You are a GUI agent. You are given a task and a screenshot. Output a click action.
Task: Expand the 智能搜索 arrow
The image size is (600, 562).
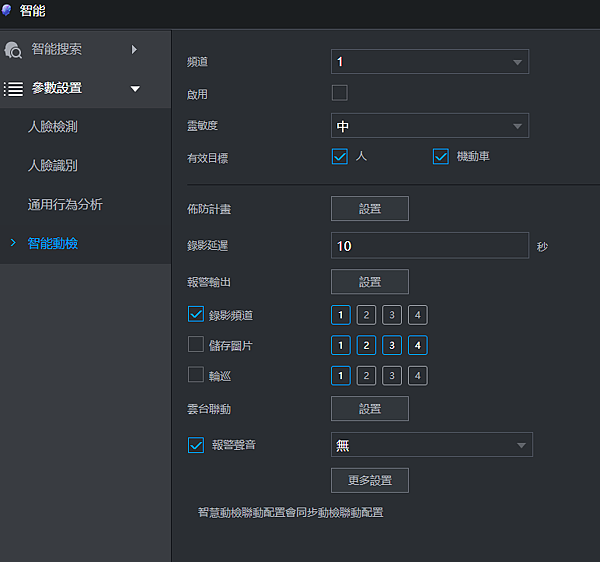point(134,49)
